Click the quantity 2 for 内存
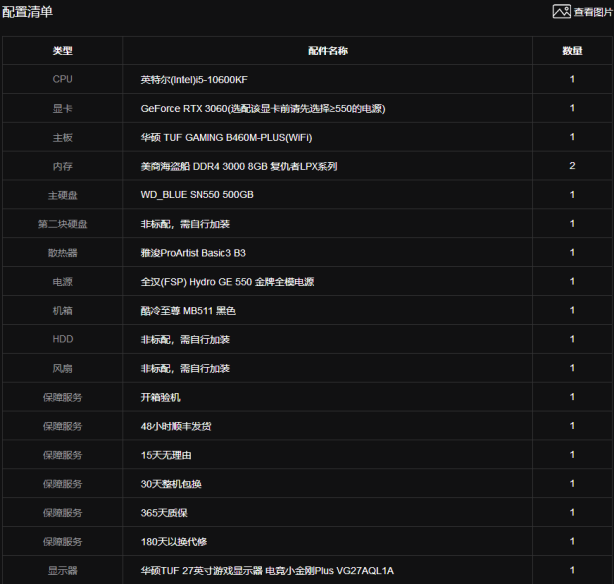Image resolution: width=615 pixels, height=584 pixels. click(572, 166)
